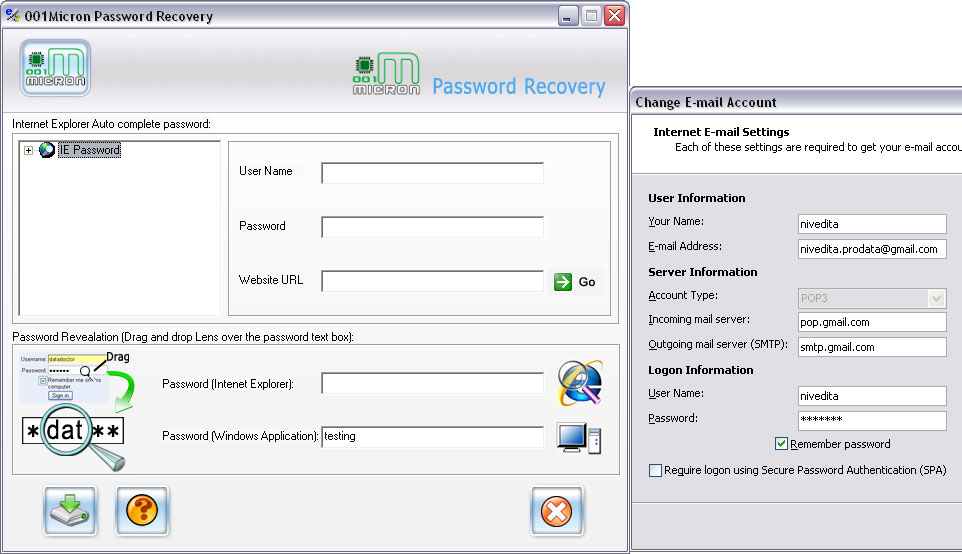
Task: Click the orange Exit cross icon
Action: pyautogui.click(x=556, y=510)
